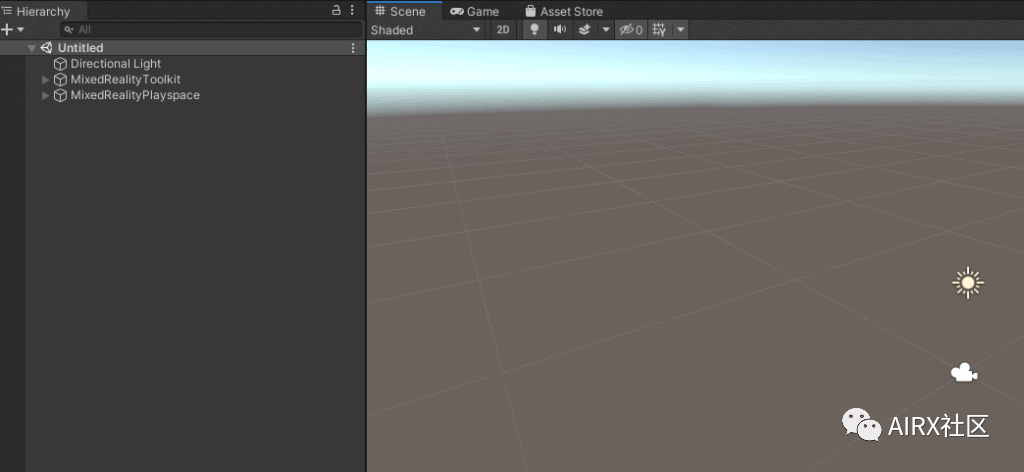Open the Hierarchy panel options menu
The image size is (1024, 472).
click(x=352, y=10)
